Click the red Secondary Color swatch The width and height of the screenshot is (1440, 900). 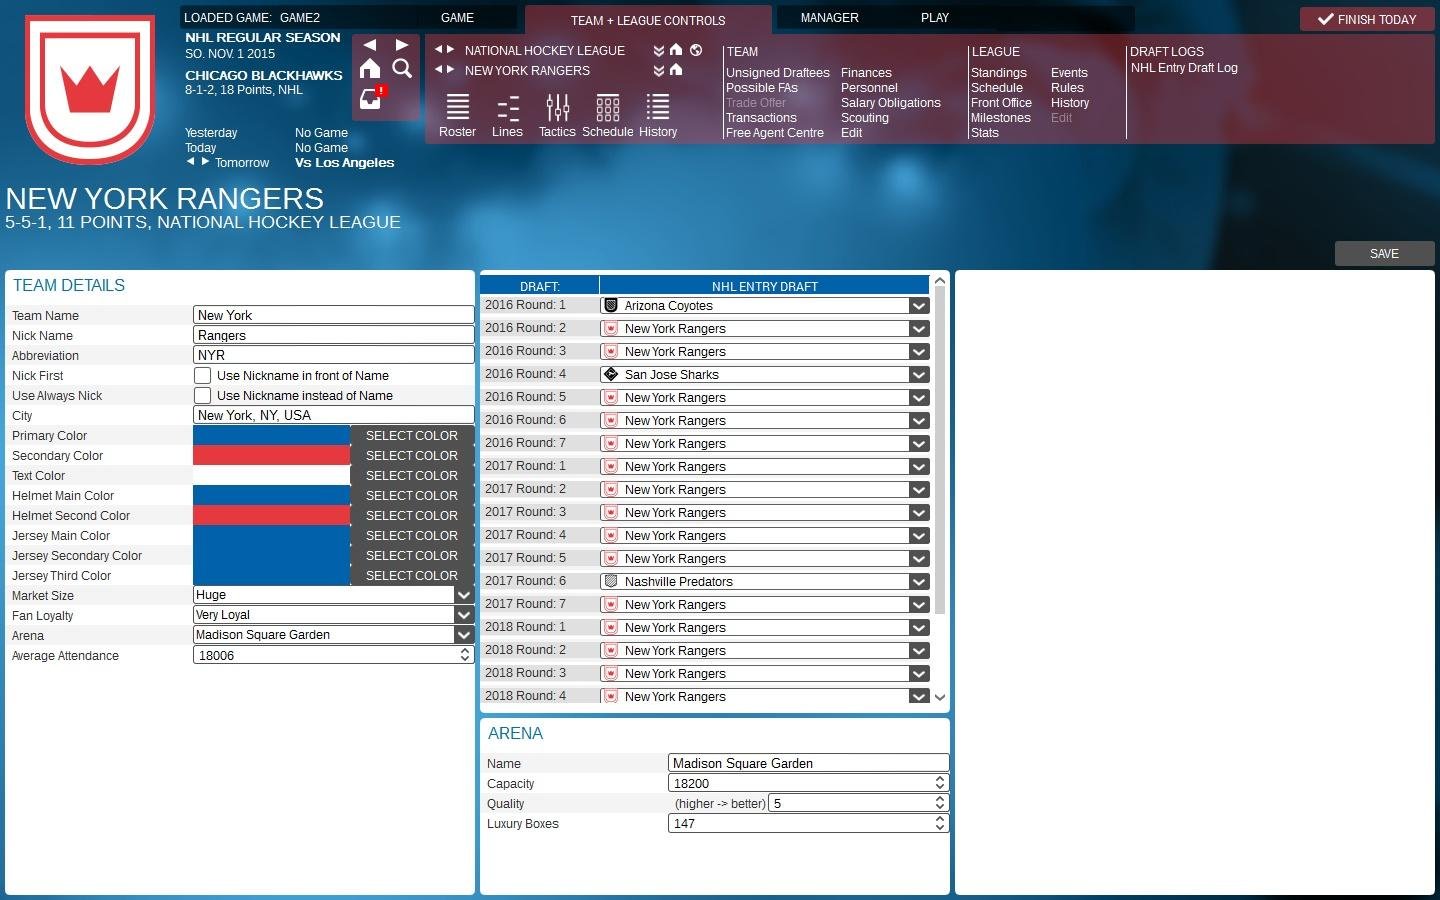(x=271, y=455)
